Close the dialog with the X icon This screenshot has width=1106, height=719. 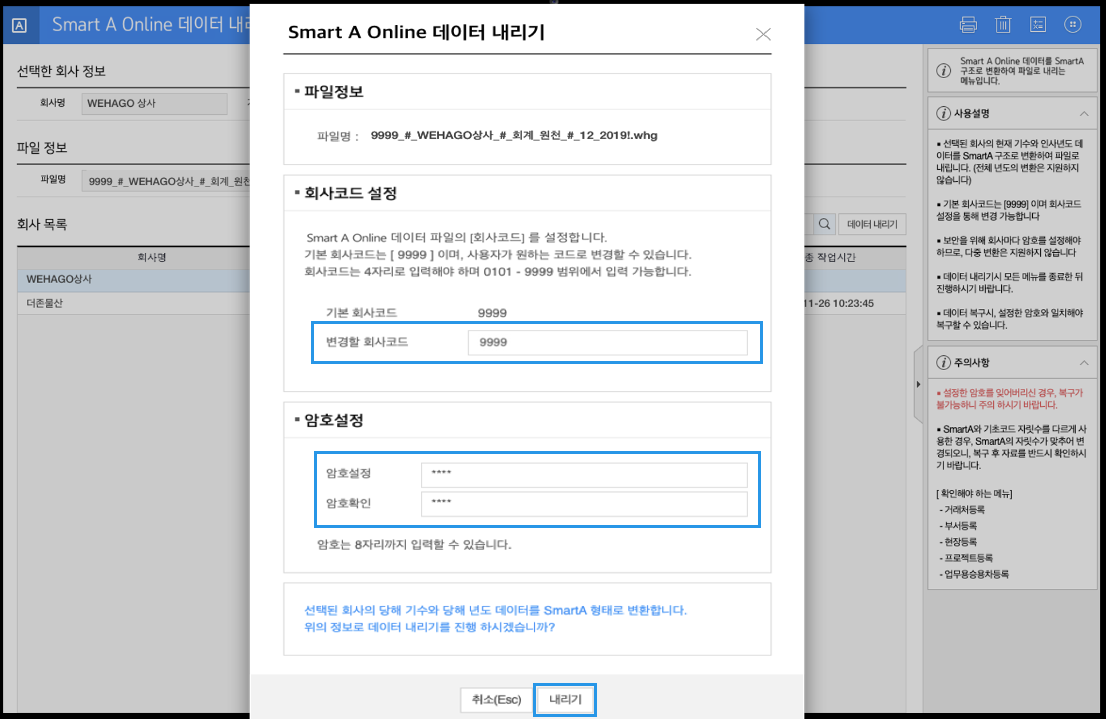click(x=763, y=34)
